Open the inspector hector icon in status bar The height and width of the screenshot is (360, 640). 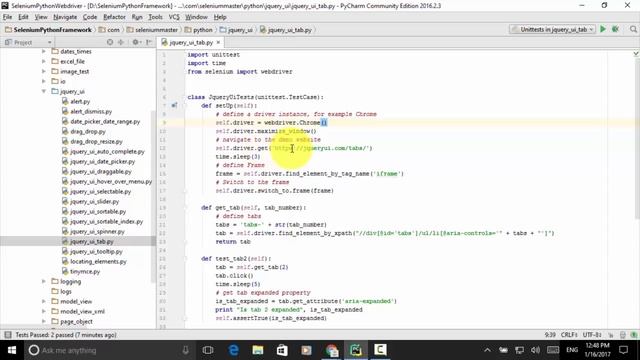tap(623, 335)
